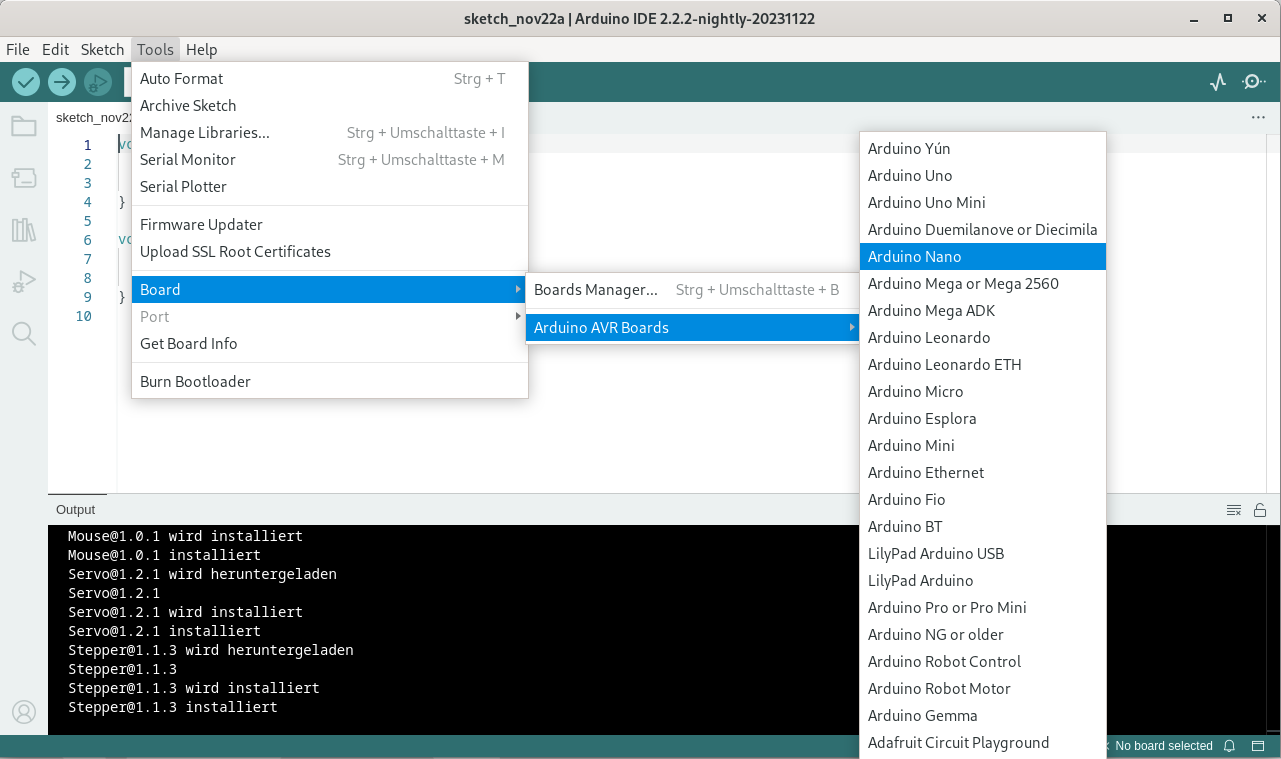
Task: Select Auto Format in Tools menu
Action: point(330,78)
